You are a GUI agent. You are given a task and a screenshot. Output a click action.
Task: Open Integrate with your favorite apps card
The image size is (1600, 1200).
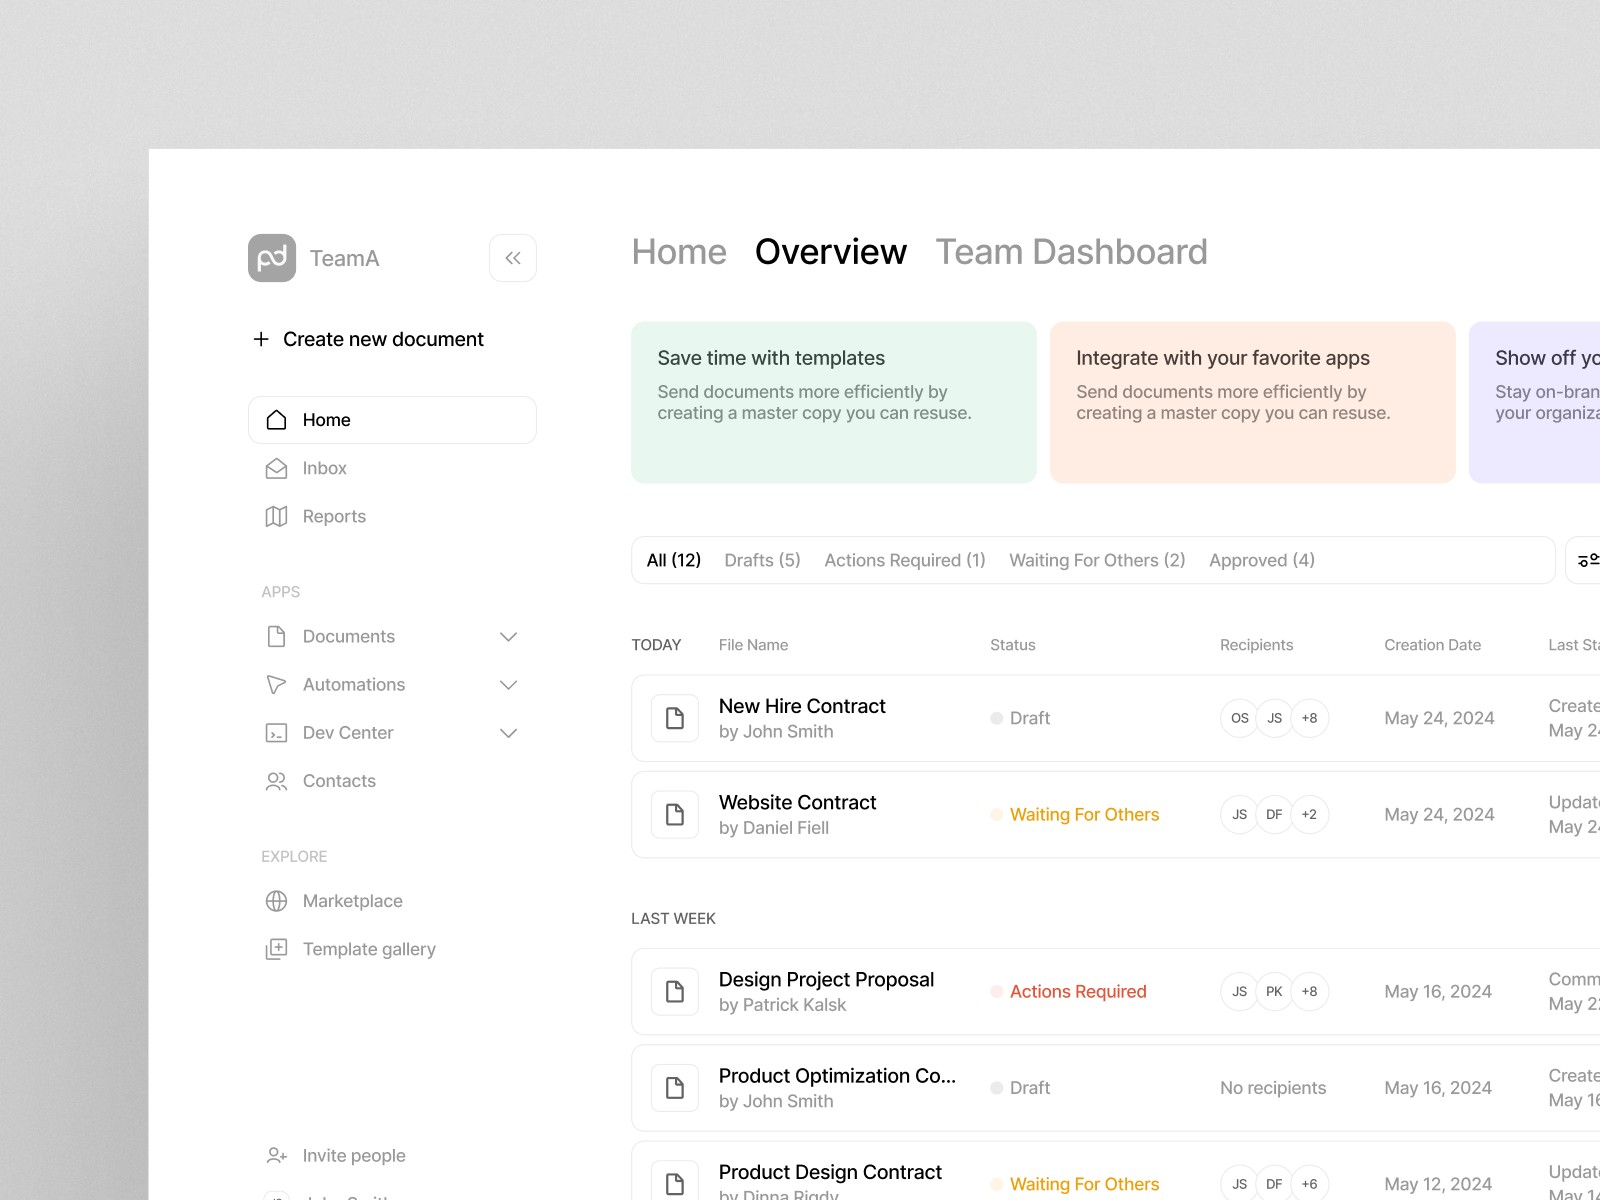1253,402
